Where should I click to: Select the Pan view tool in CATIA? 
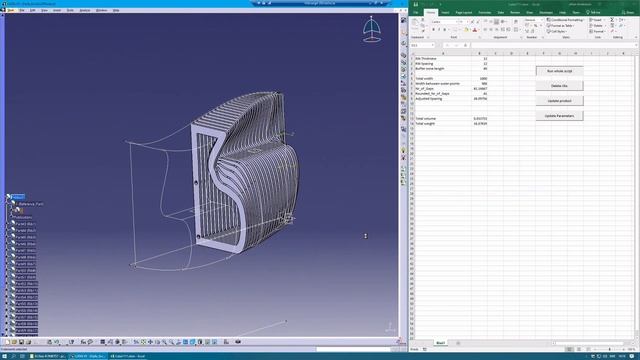pos(151,342)
